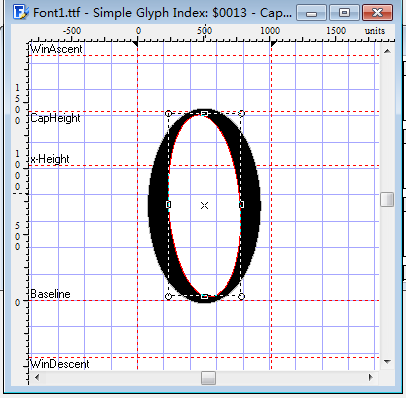The image size is (406, 398).
Task: Click the left side bearing marker at 0
Action: pos(135,44)
